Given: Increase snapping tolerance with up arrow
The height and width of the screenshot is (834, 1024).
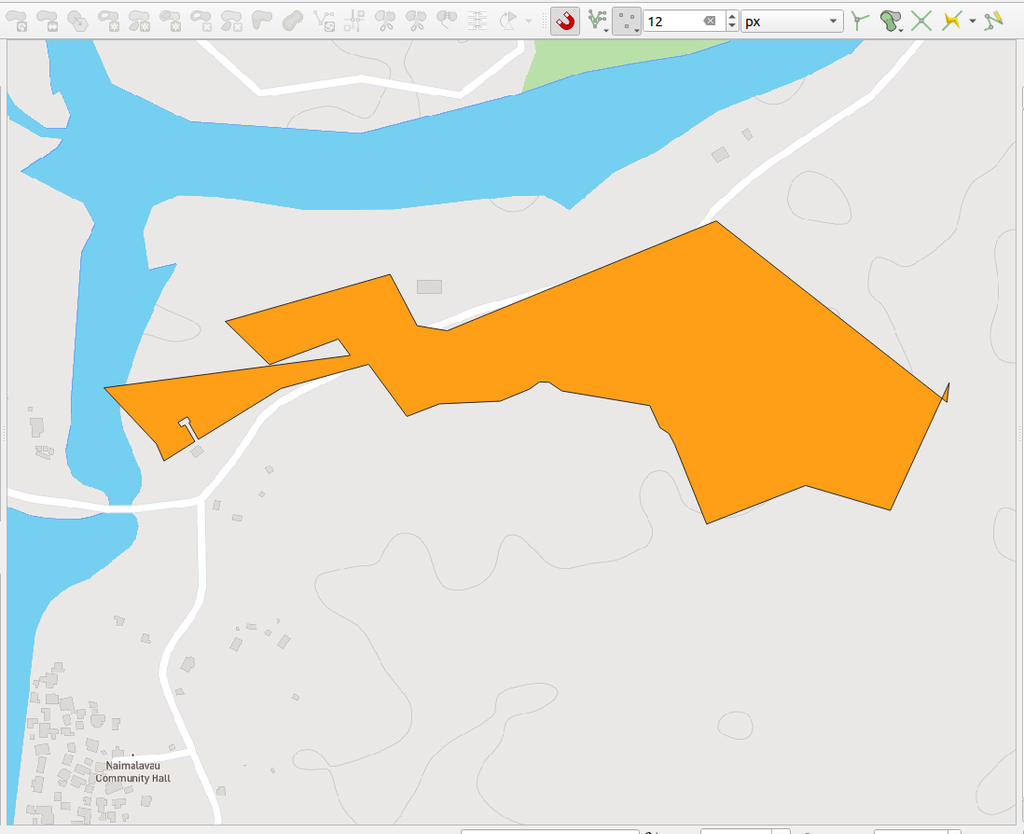Looking at the screenshot, I should (732, 16).
